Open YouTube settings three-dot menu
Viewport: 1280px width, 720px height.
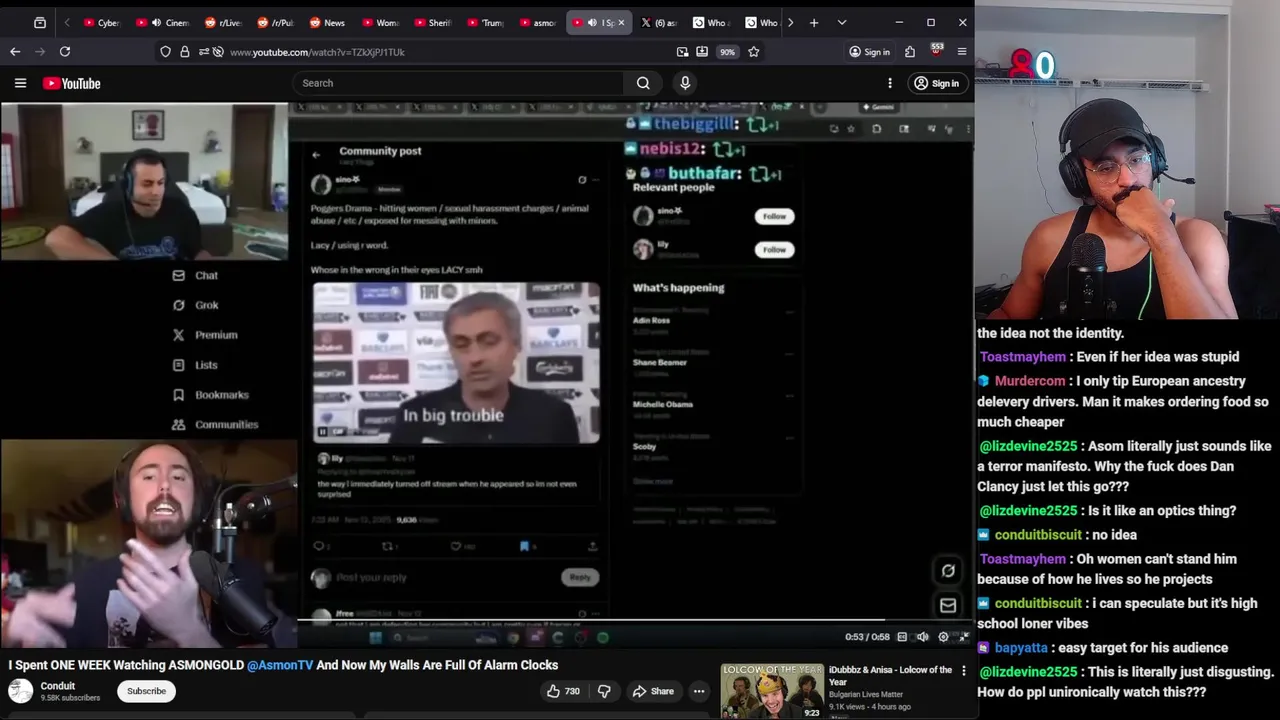890,83
